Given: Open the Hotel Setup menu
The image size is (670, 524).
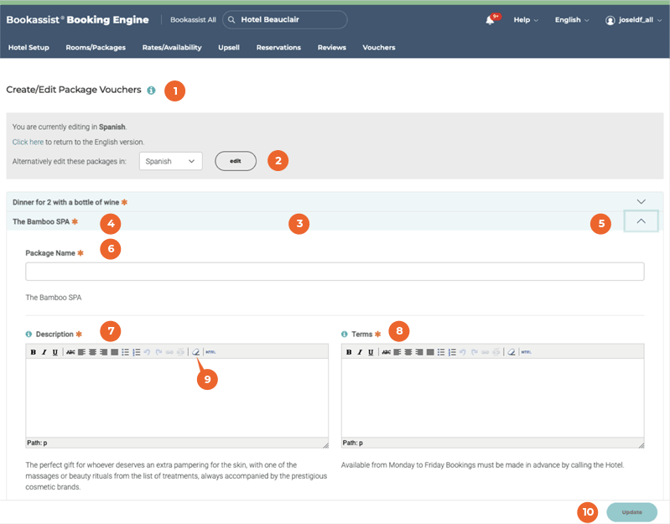Looking at the screenshot, I should click(29, 47).
